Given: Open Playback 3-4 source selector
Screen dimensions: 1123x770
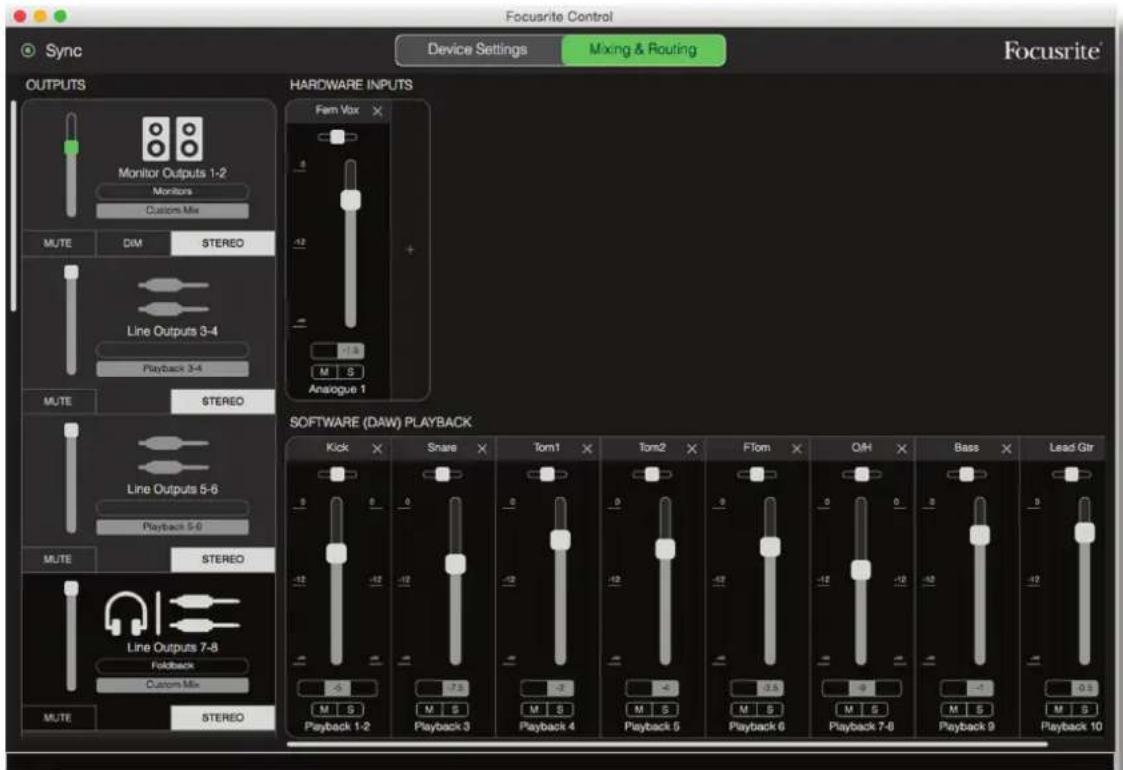Looking at the screenshot, I should pyautogui.click(x=173, y=368).
